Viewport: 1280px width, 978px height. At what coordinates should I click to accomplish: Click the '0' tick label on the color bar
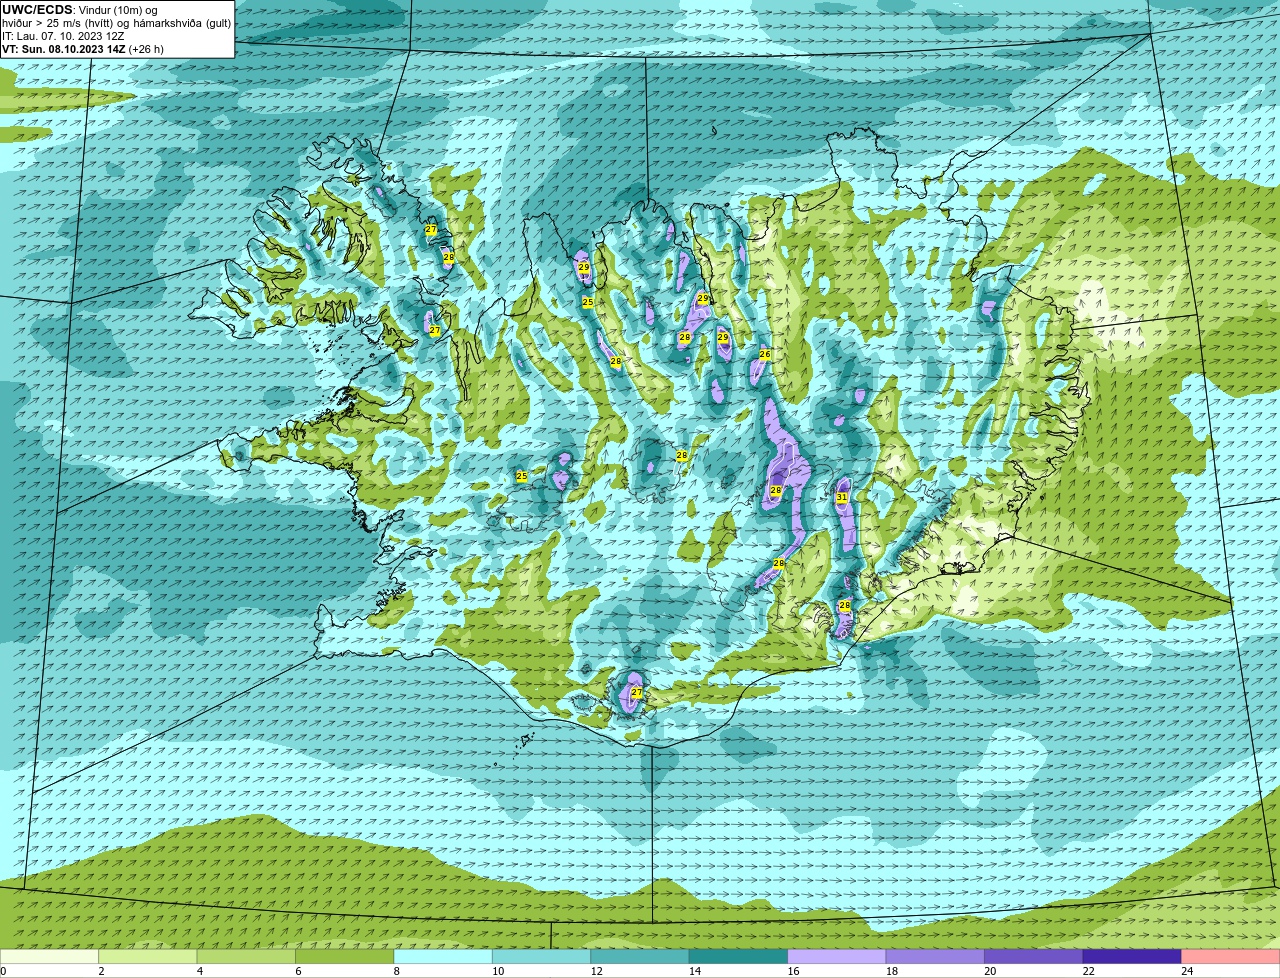(x=3, y=971)
